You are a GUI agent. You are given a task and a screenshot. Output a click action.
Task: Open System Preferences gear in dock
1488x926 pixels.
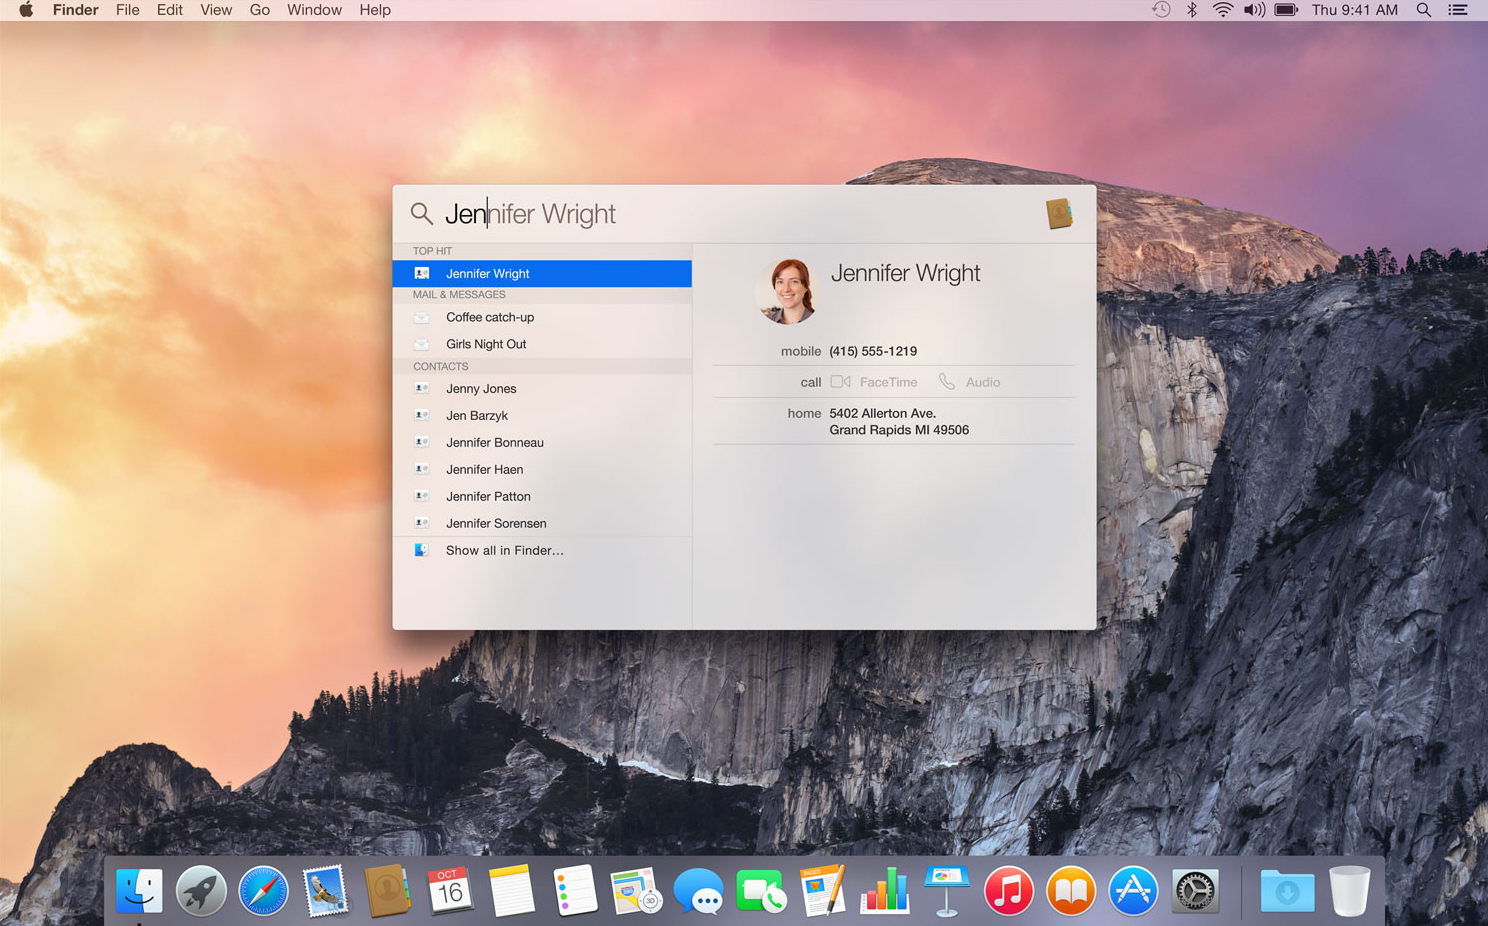[1195, 890]
